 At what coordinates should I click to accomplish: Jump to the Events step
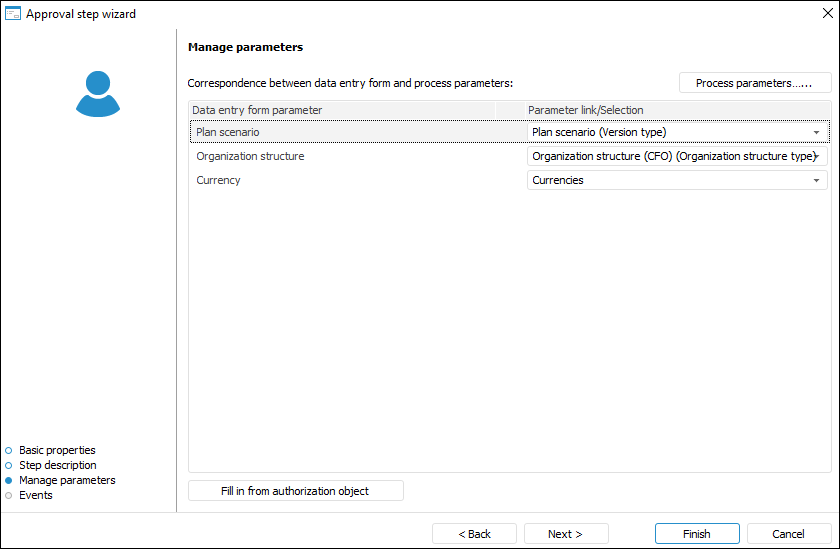point(35,495)
